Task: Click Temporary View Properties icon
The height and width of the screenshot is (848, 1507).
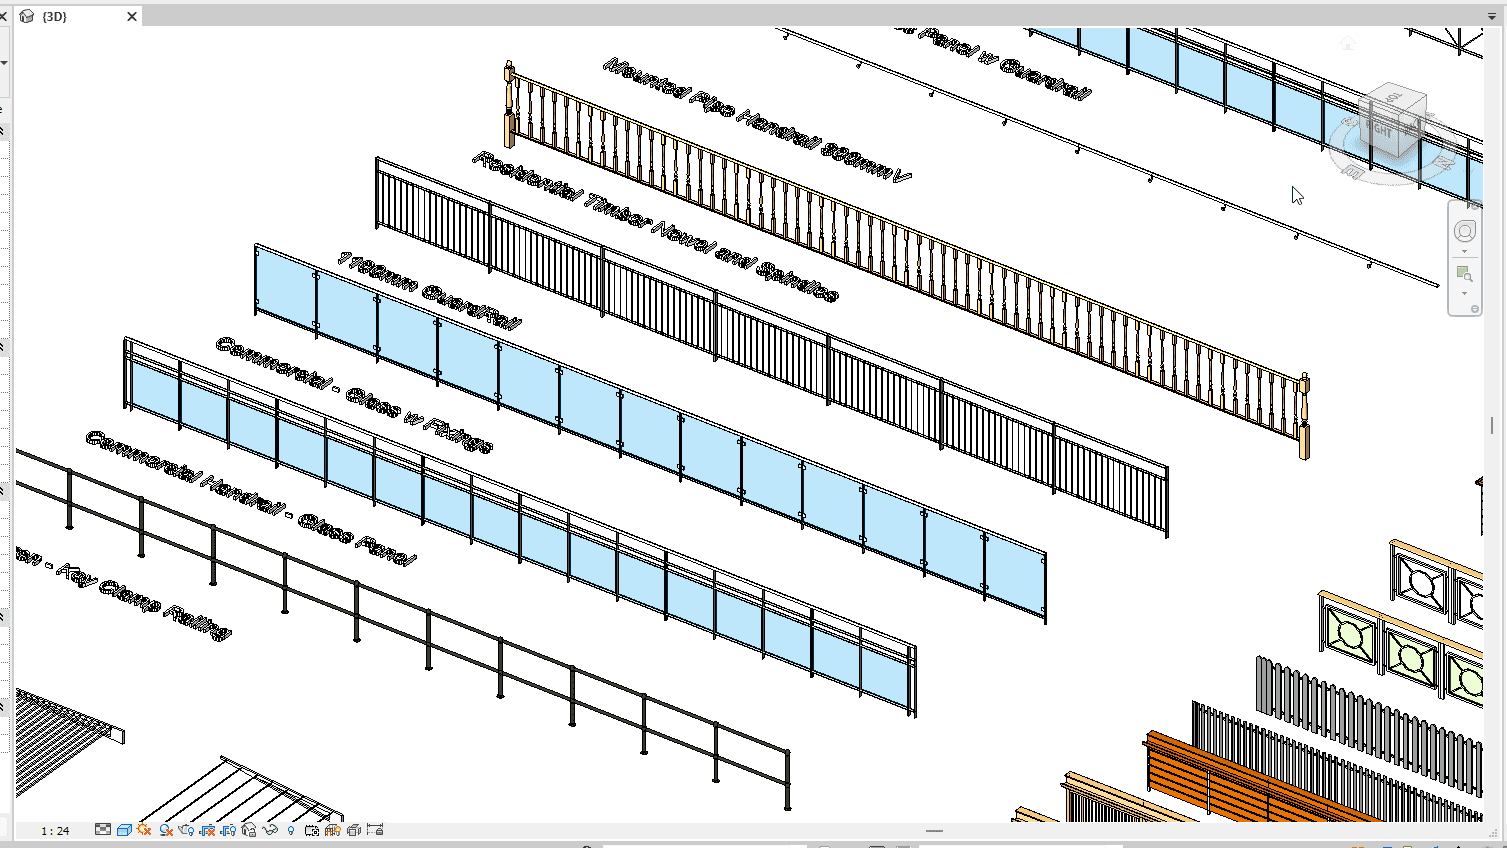Action: coord(312,830)
